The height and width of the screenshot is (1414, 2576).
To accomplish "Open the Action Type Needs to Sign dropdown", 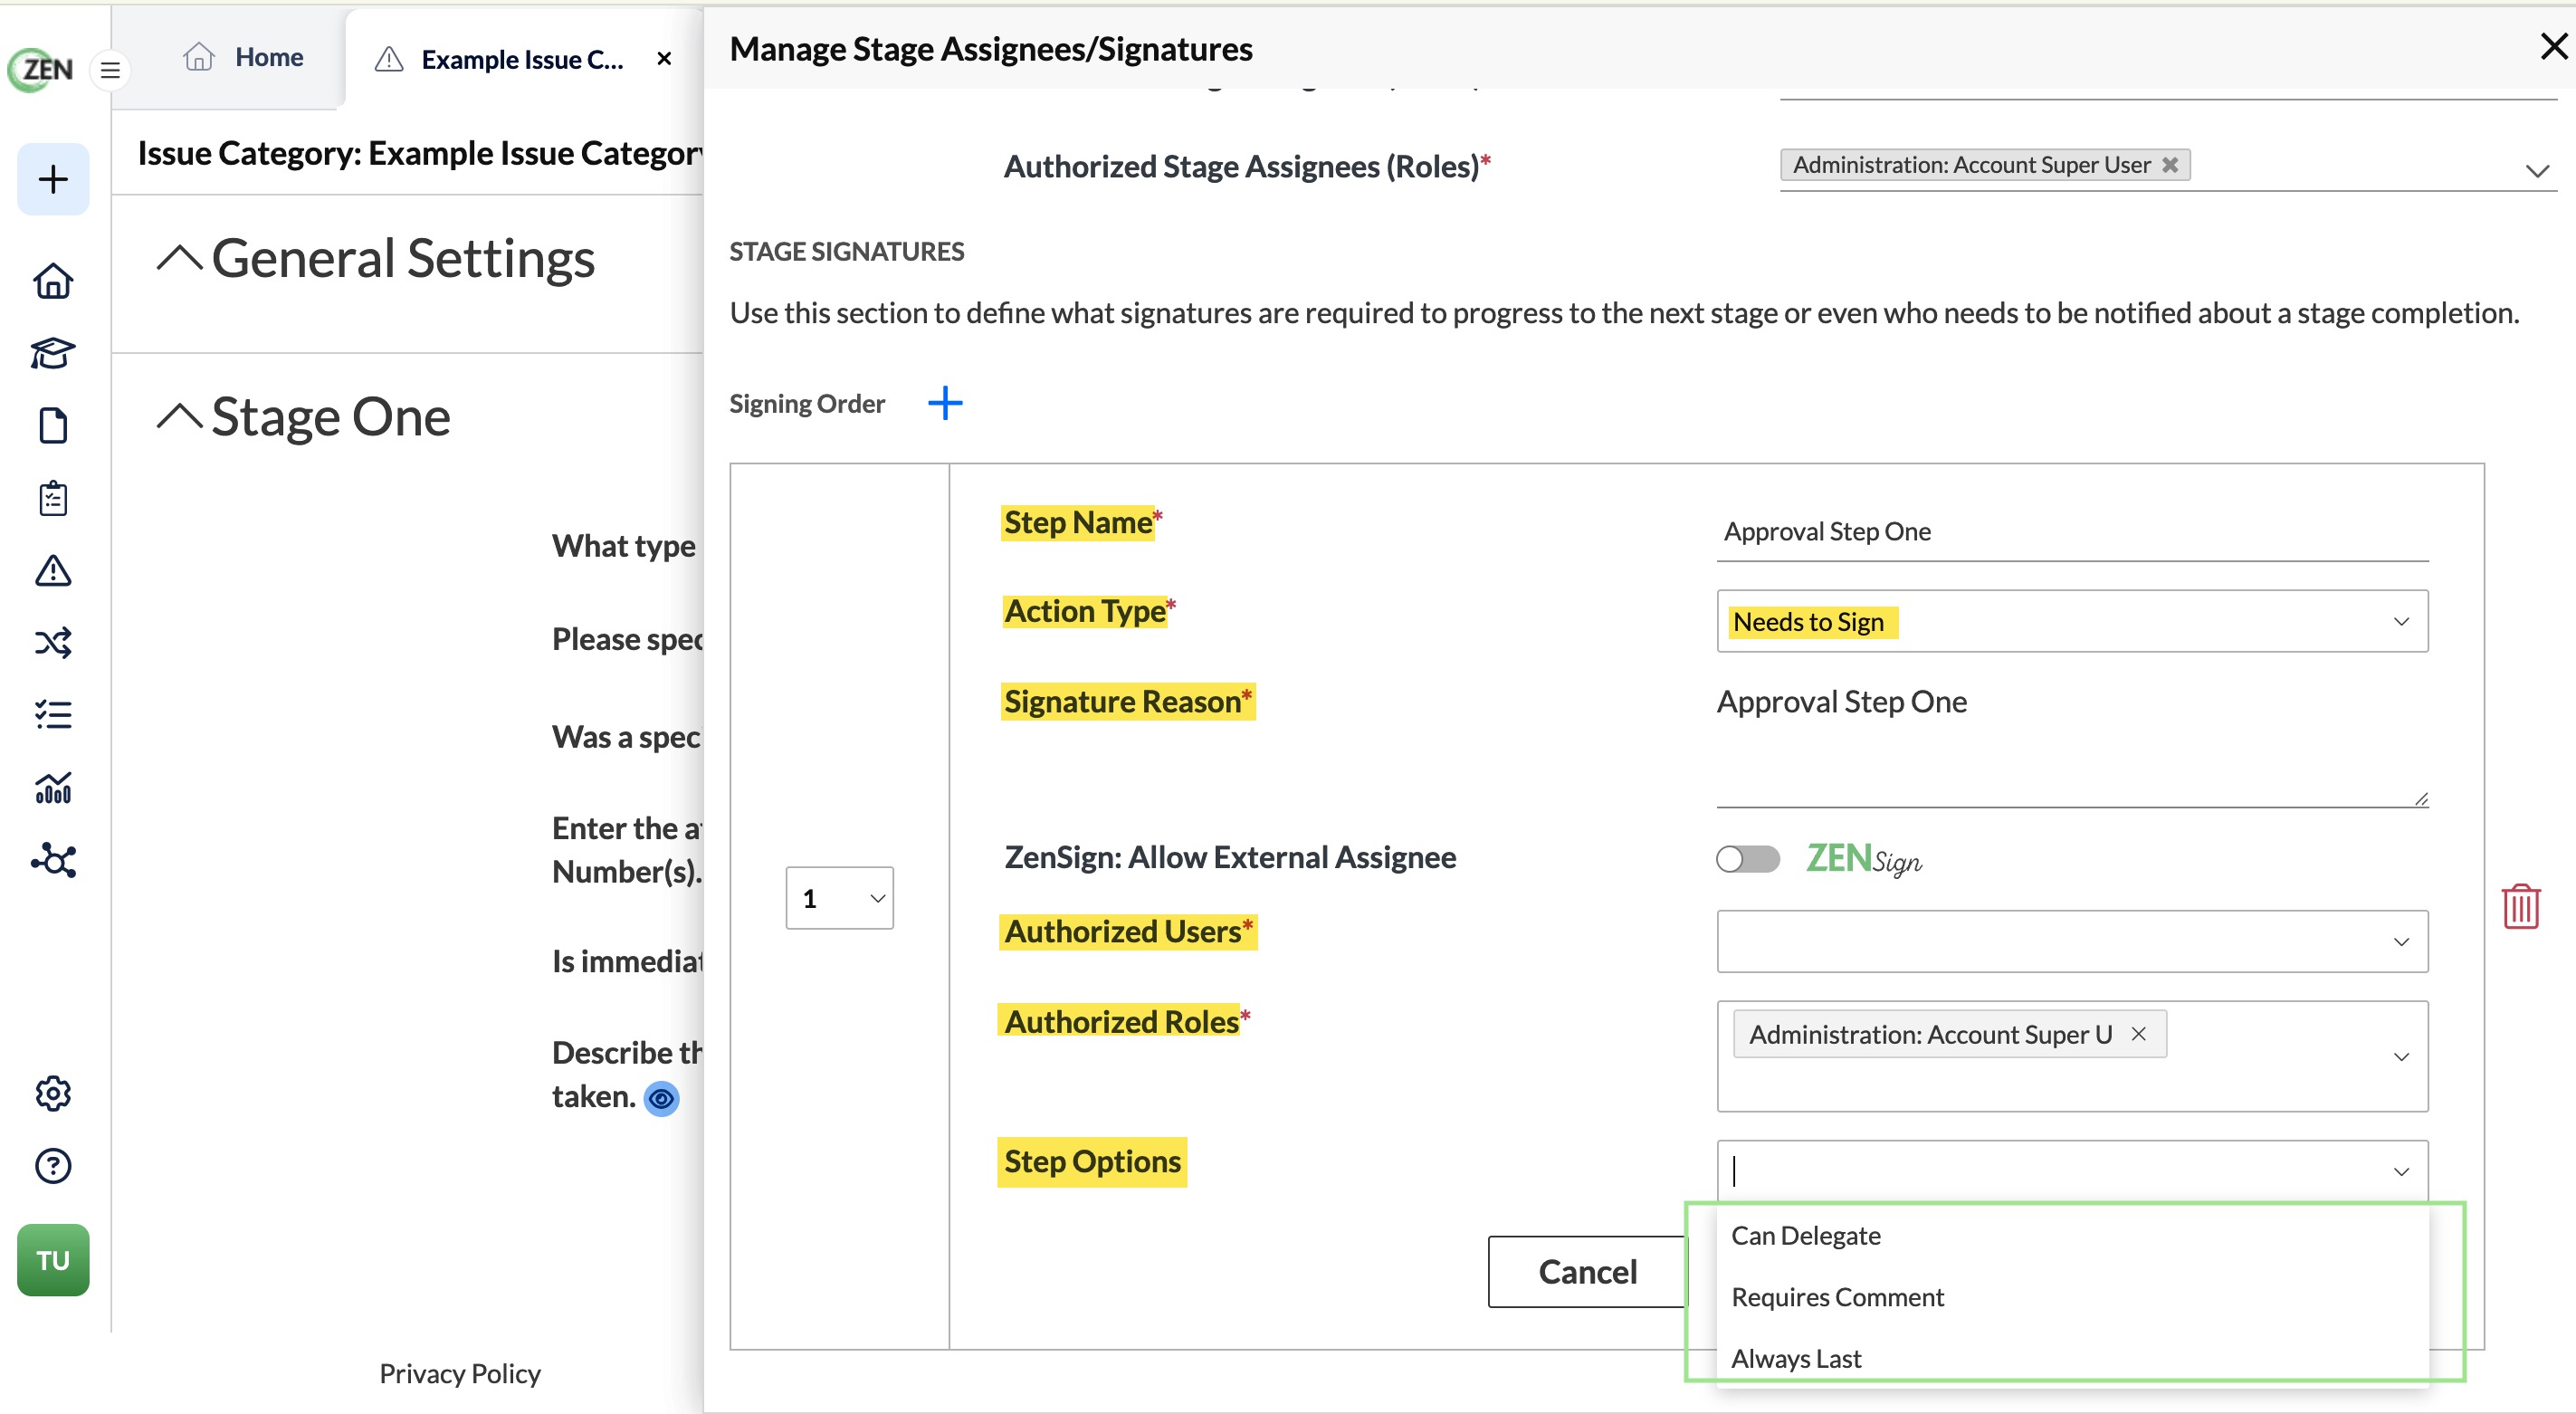I will 2072,622.
